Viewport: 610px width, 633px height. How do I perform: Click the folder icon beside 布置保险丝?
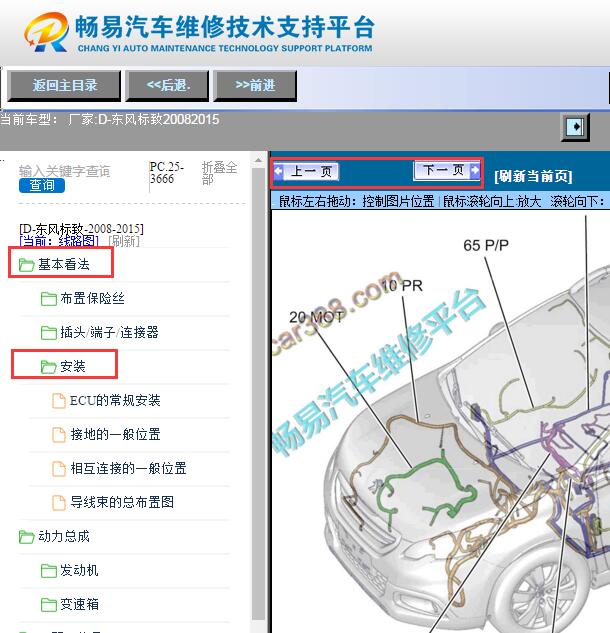click(x=49, y=299)
